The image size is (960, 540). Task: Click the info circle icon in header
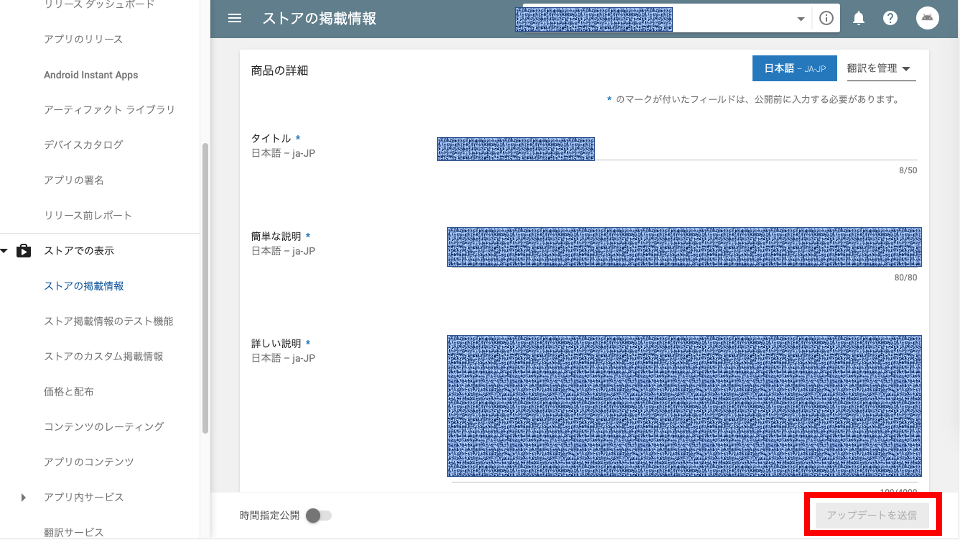[x=826, y=18]
